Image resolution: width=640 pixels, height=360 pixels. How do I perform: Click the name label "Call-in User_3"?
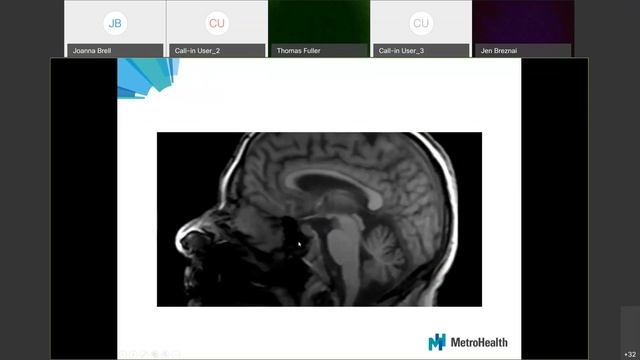point(401,51)
